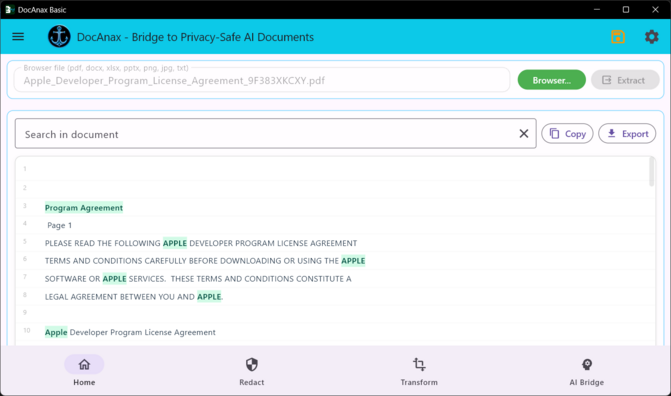Click the DocAnax Basic title bar icon

pyautogui.click(x=9, y=9)
